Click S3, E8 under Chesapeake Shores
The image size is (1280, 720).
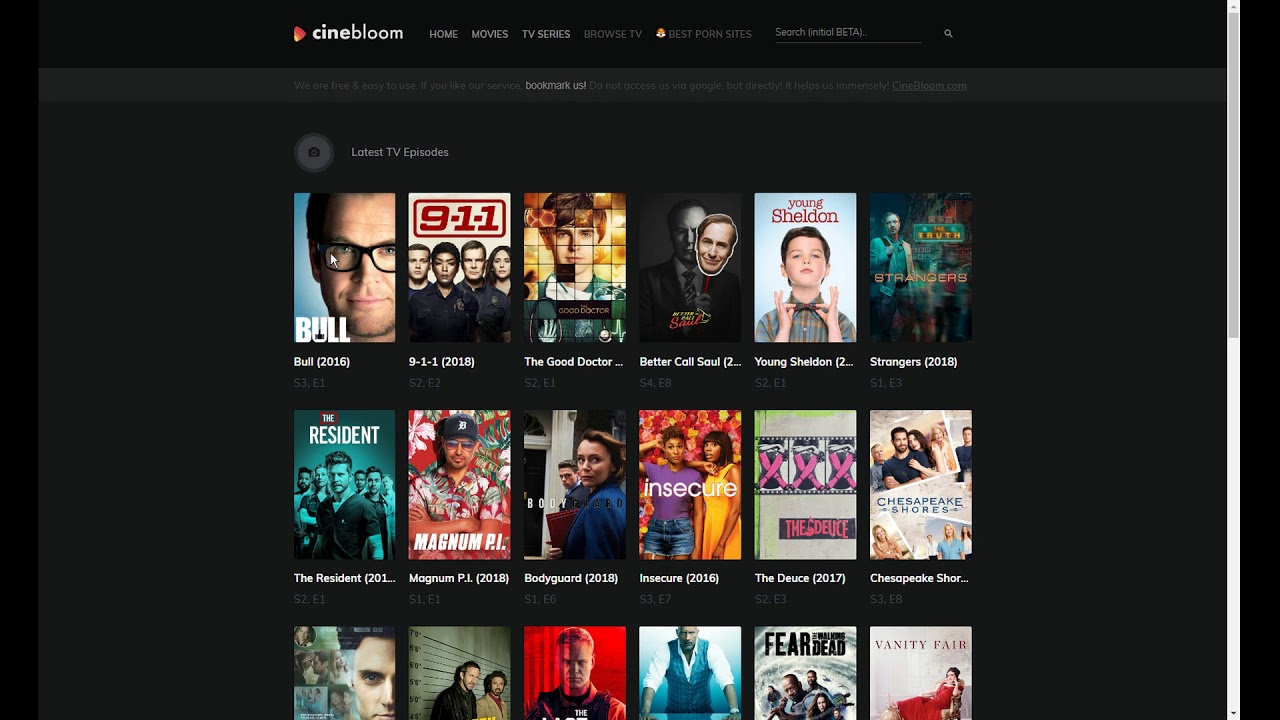coord(886,600)
